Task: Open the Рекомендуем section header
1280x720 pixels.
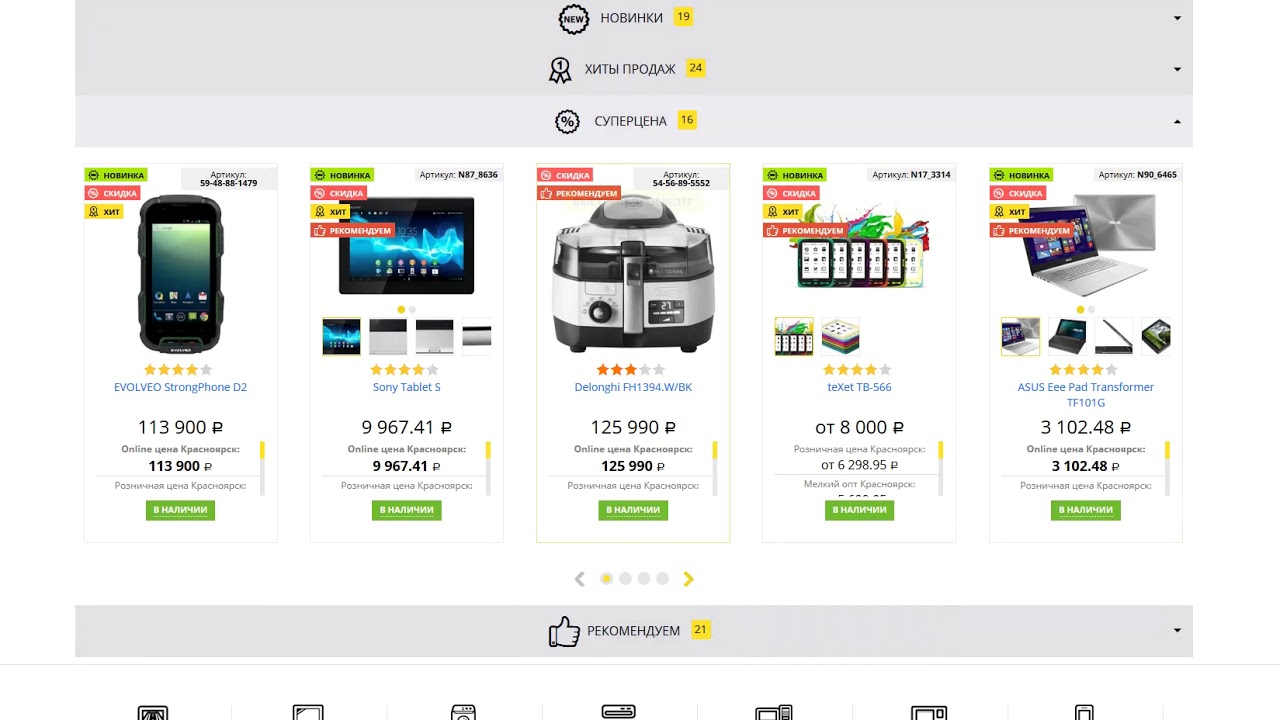Action: [x=634, y=631]
